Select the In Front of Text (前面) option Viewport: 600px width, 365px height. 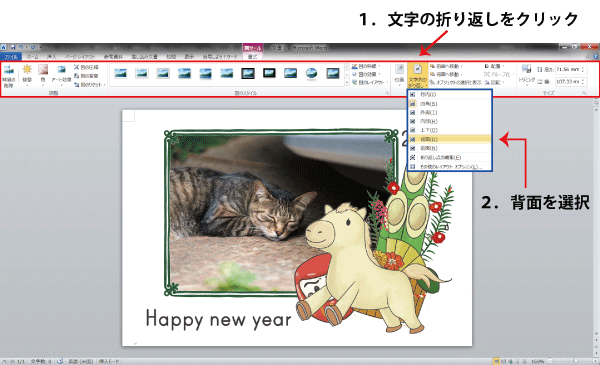[x=449, y=148]
